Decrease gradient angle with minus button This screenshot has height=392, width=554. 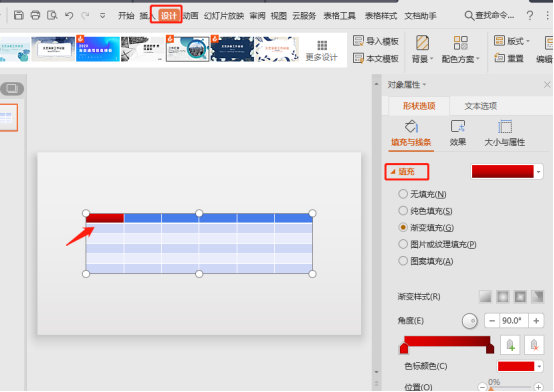point(492,321)
